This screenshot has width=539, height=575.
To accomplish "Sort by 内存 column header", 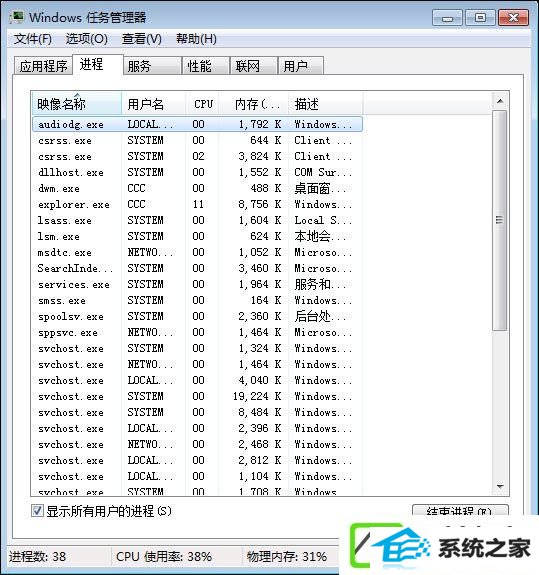I will coord(254,104).
